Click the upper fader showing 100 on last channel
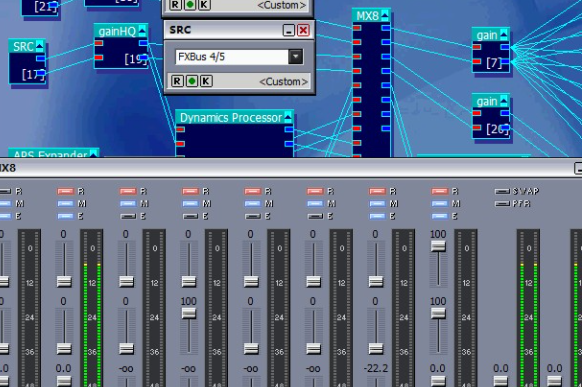 pos(438,246)
